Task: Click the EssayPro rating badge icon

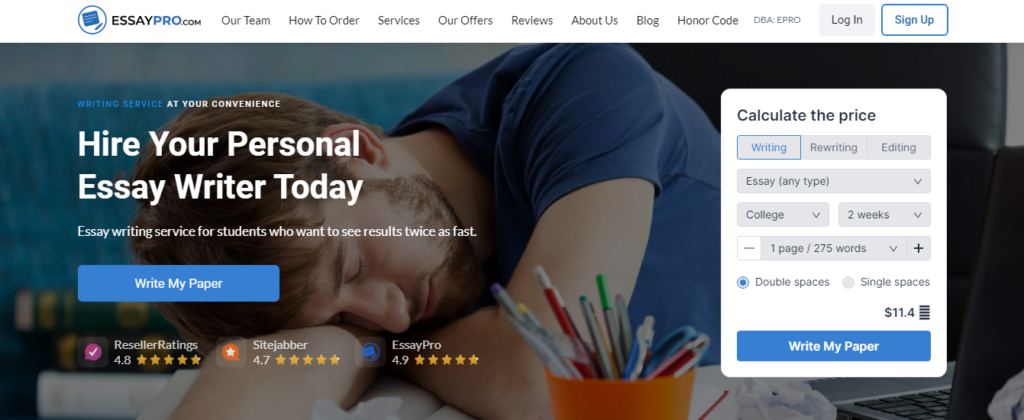Action: click(370, 352)
